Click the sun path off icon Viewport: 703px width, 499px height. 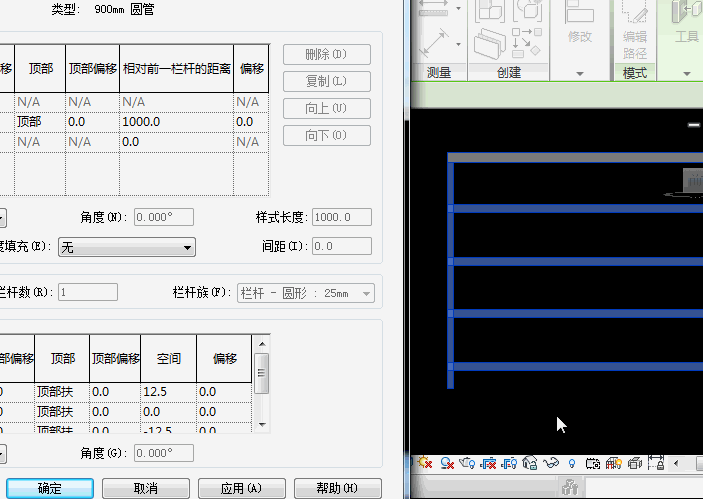pyautogui.click(x=426, y=463)
